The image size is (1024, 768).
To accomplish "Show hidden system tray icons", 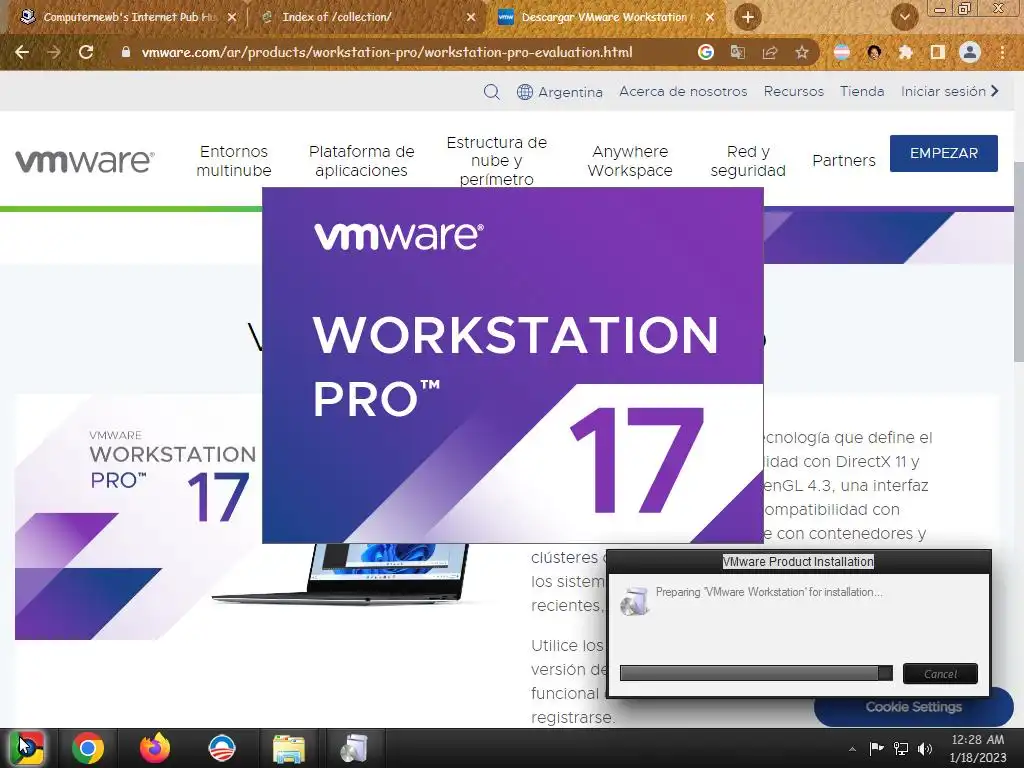I will (x=852, y=749).
